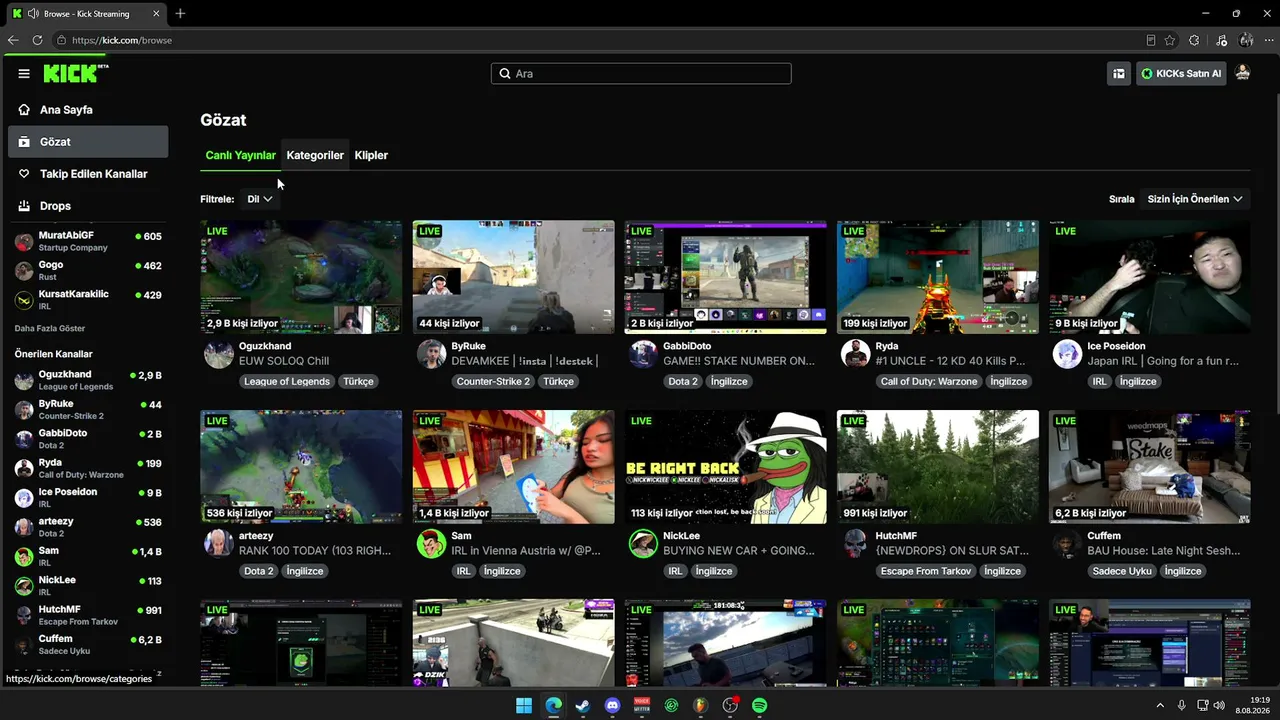1280x720 pixels.
Task: Switch to the Canlı Yayınlar tab
Action: (x=240, y=155)
